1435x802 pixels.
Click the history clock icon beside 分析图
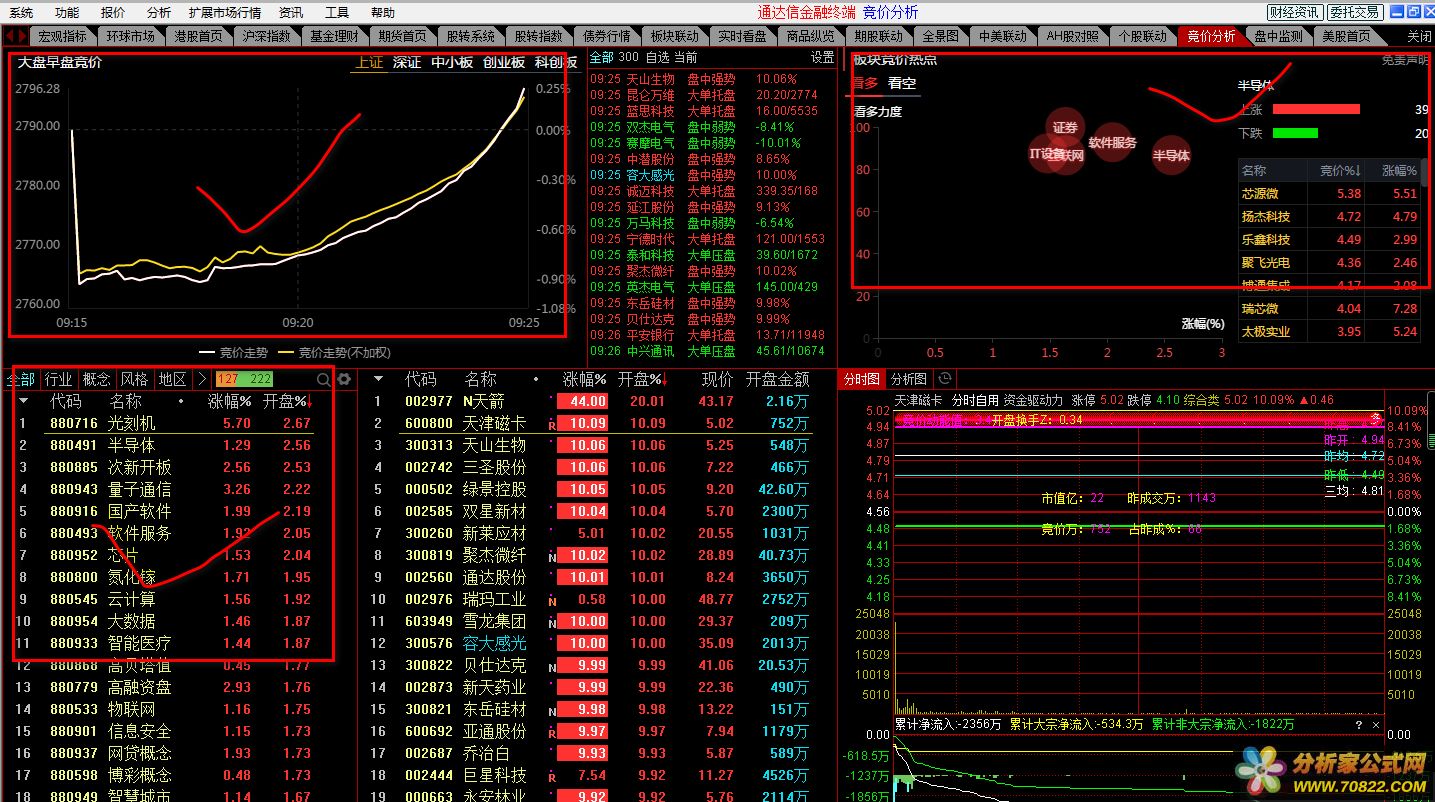(945, 379)
